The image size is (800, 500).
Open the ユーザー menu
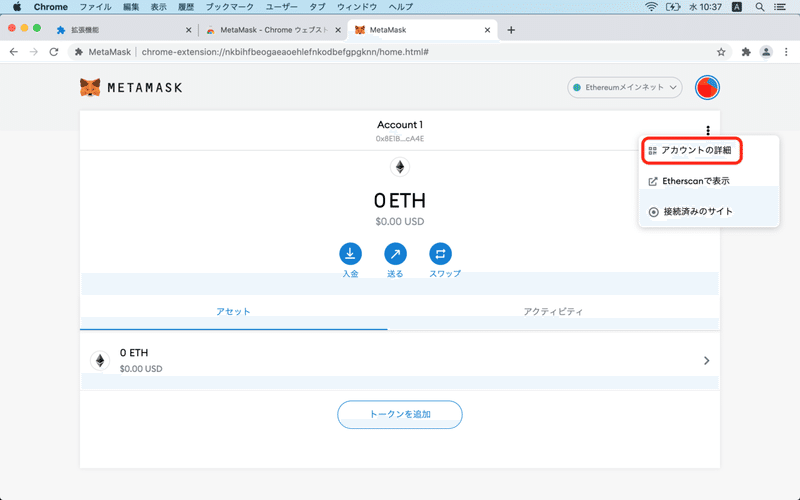point(282,7)
